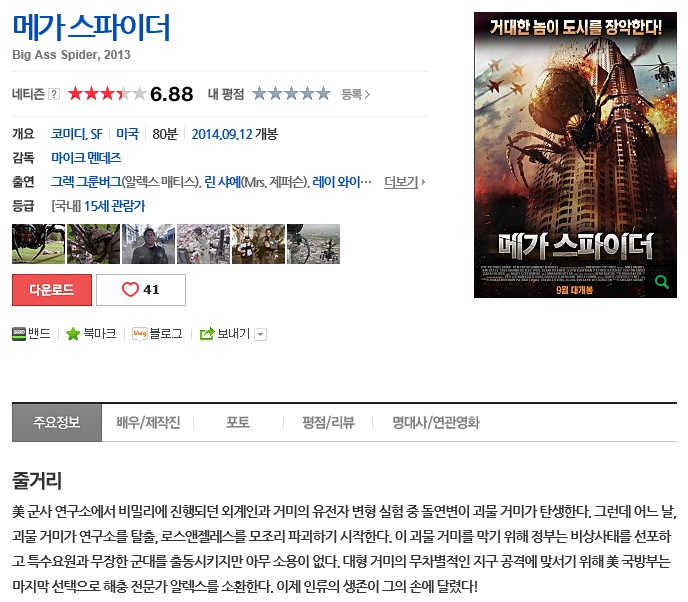Click the 6.88 rating score
The height and width of the screenshot is (602, 688).
172,94
